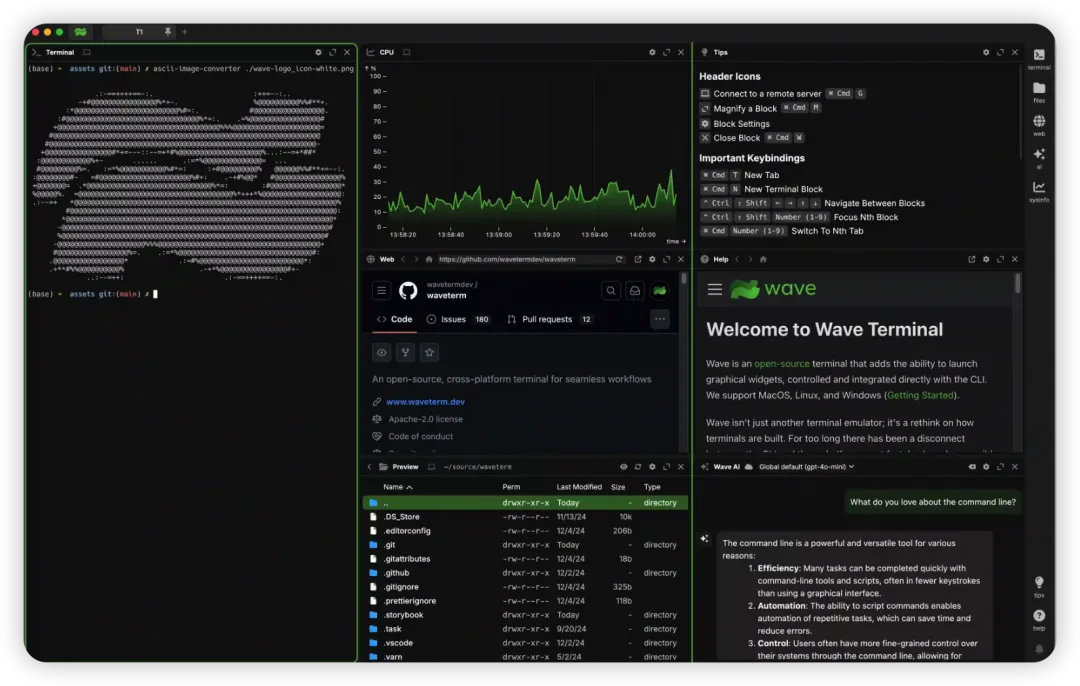
Task: Clear the Wave AI chat
Action: 972,467
